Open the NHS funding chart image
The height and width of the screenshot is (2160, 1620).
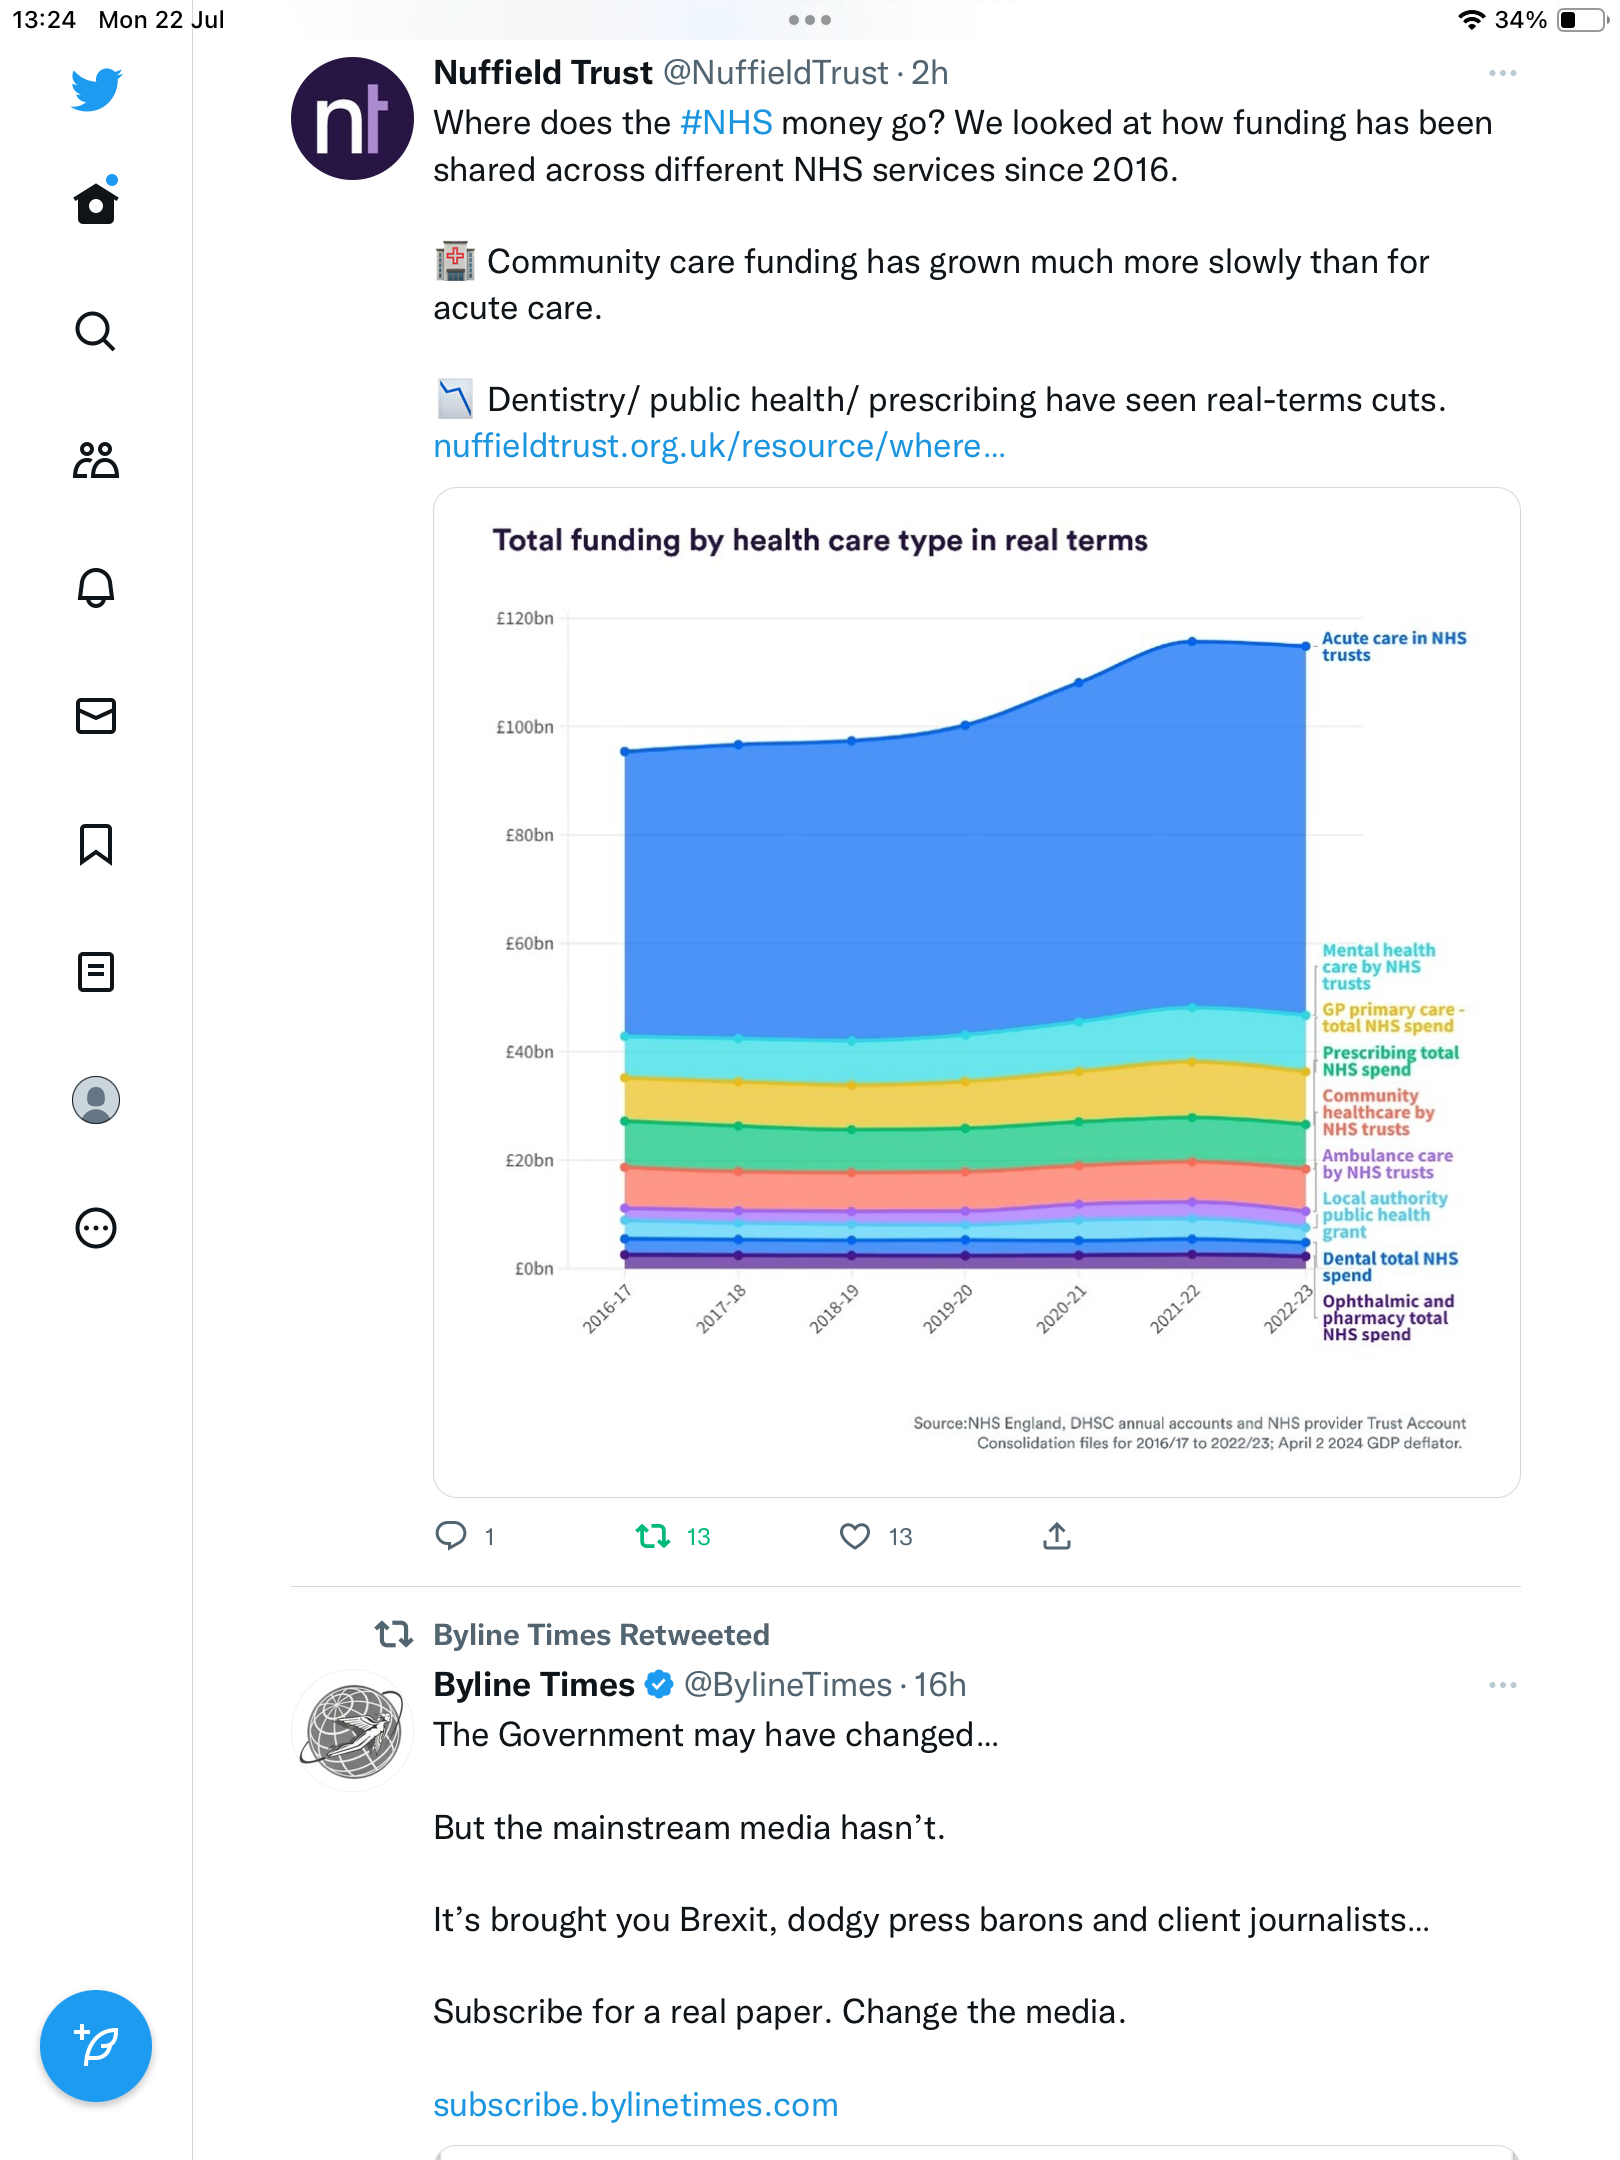click(x=976, y=992)
